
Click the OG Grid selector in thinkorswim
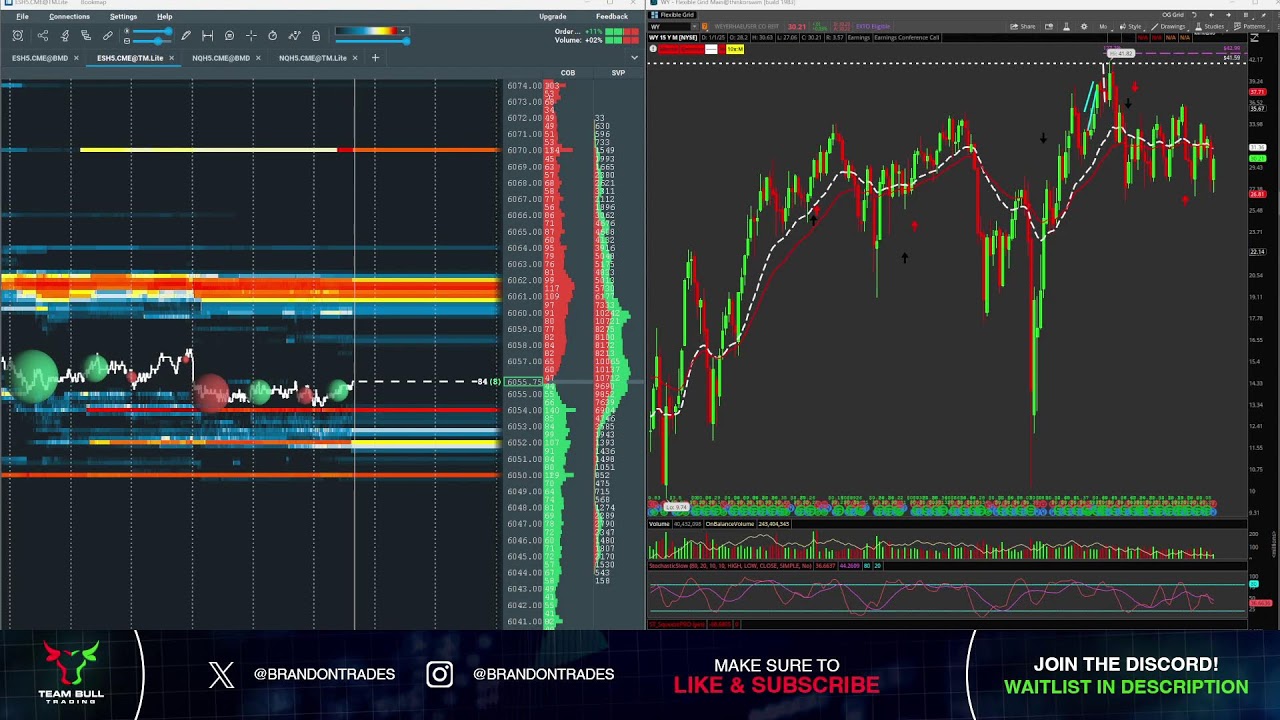(1173, 15)
